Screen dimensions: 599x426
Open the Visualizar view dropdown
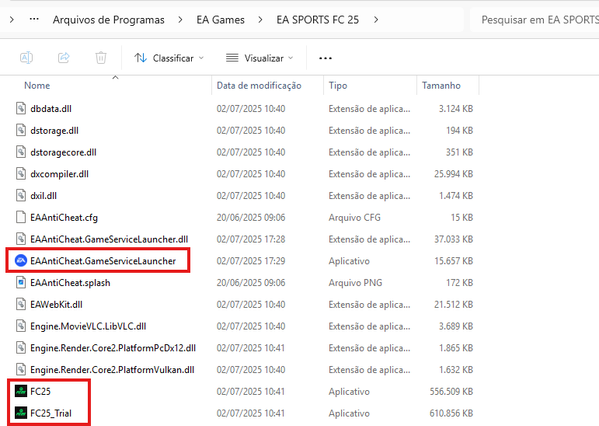point(260,58)
